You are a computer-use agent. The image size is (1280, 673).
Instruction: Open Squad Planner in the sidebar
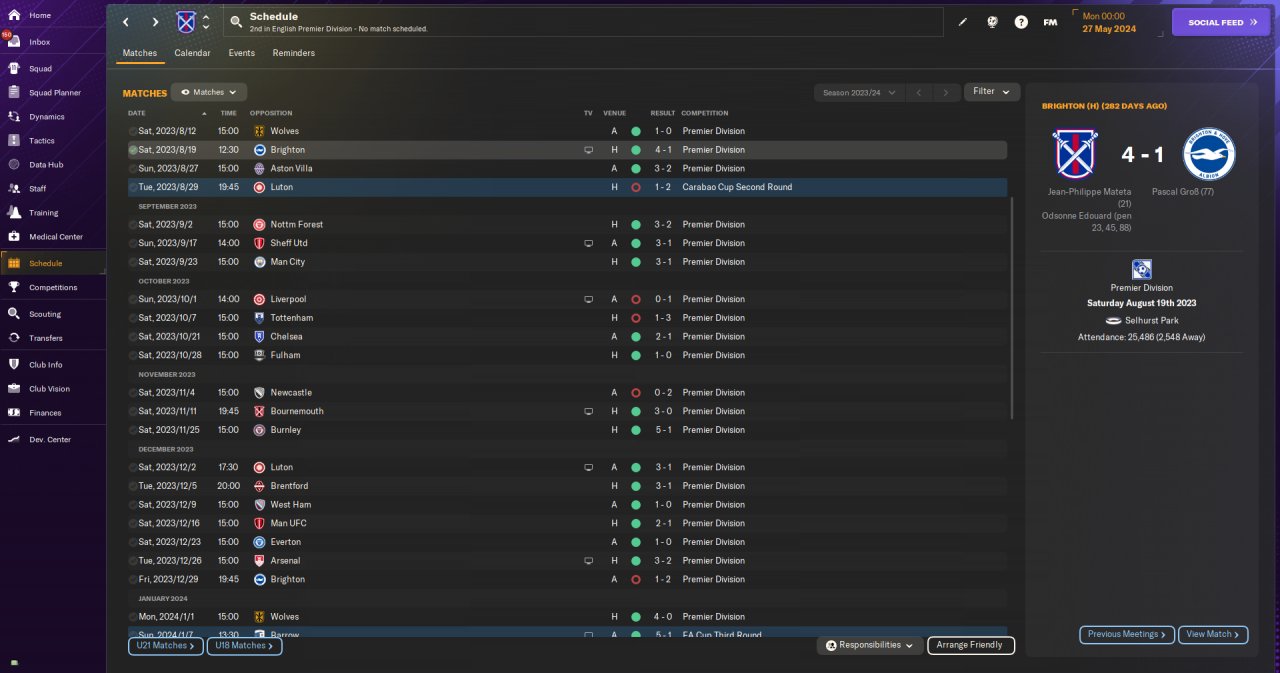pos(55,93)
